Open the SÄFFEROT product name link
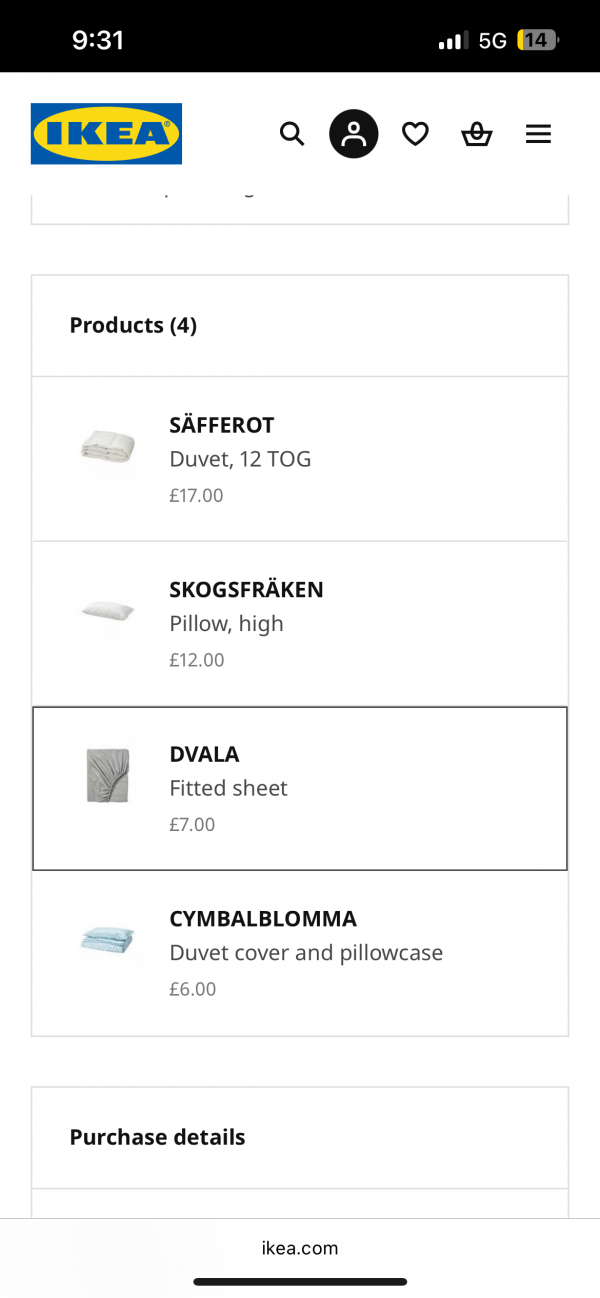Screen dimensions: 600x1298 point(221,425)
